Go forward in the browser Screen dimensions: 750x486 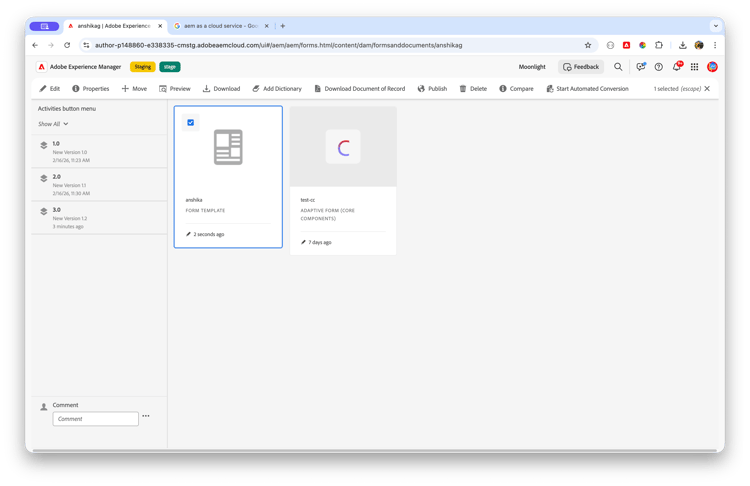coord(51,45)
